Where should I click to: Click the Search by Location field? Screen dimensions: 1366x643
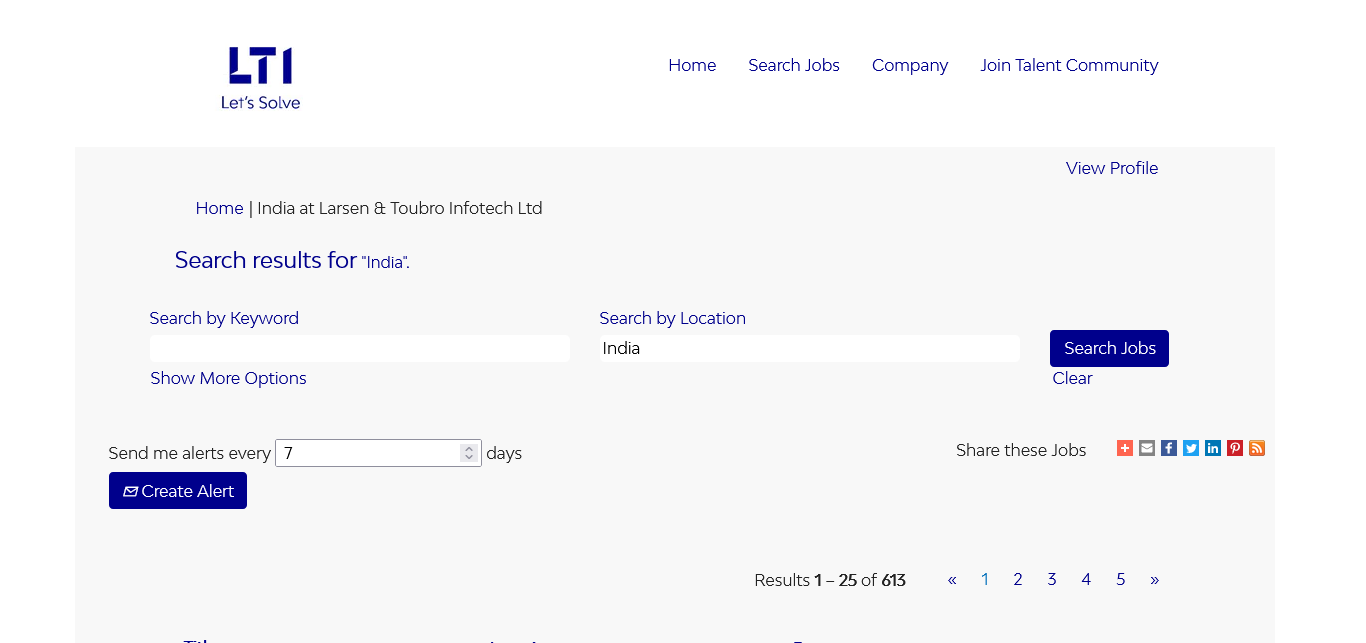(810, 348)
